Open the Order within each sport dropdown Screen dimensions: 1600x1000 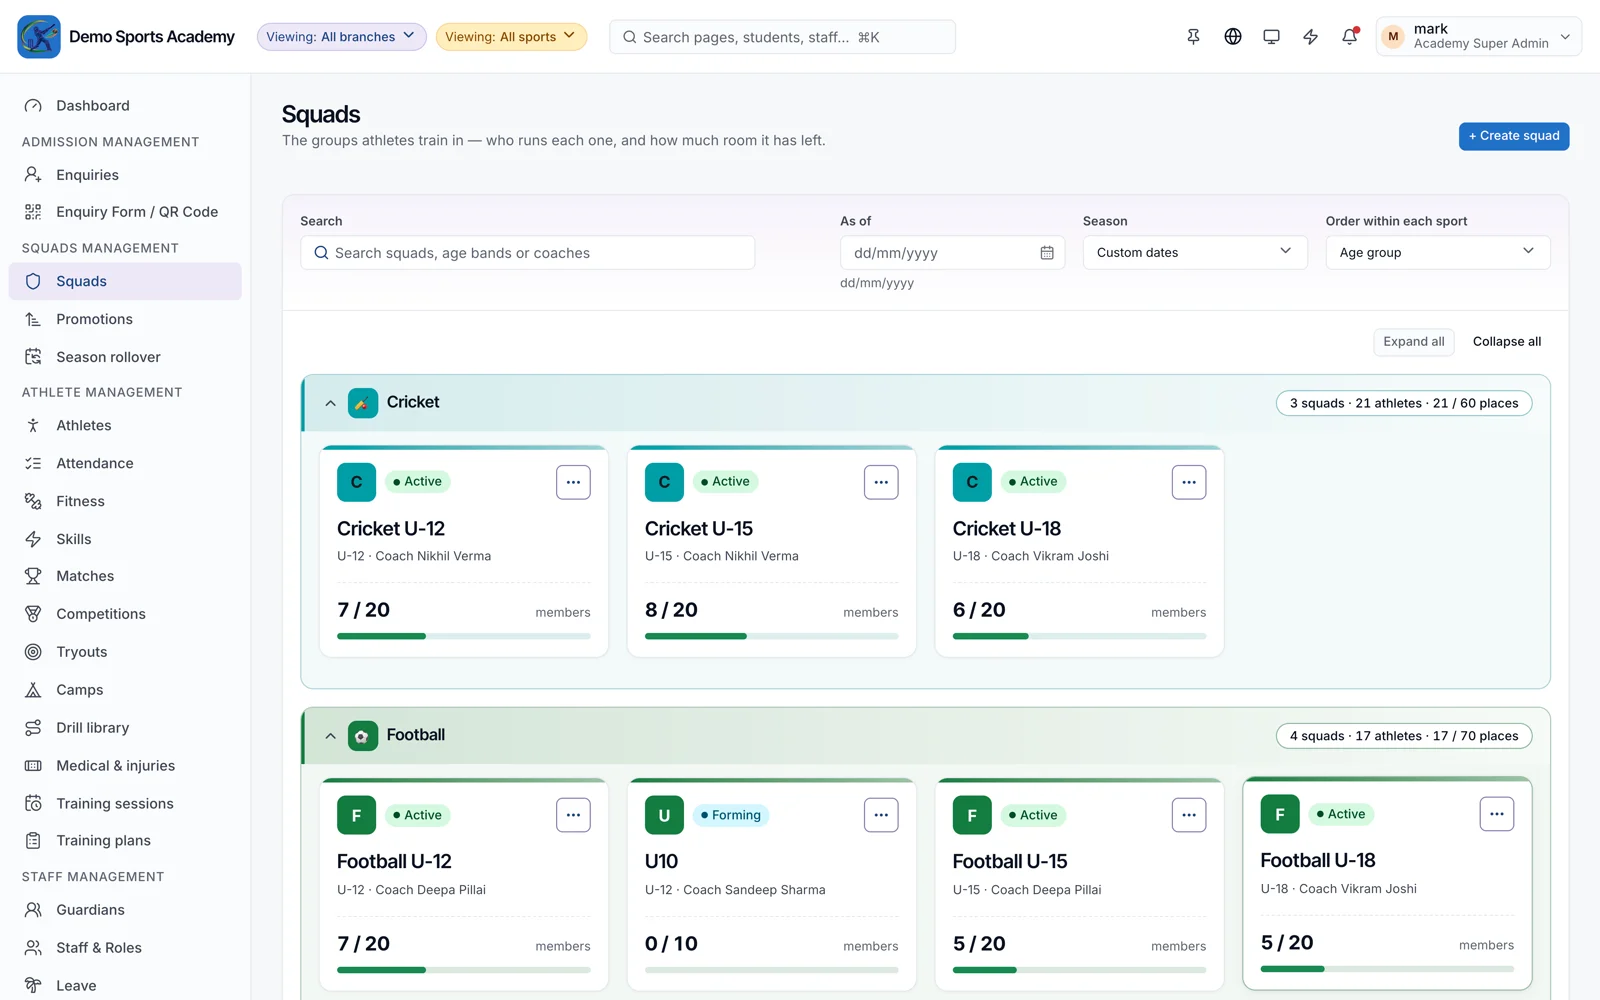1438,253
